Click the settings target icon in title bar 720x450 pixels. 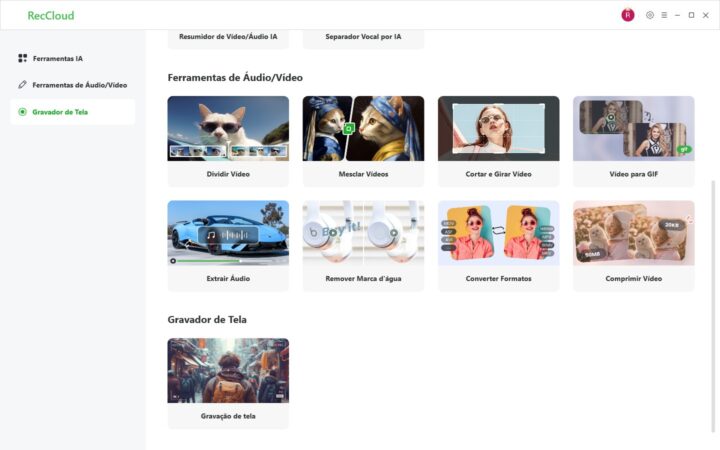pyautogui.click(x=650, y=15)
